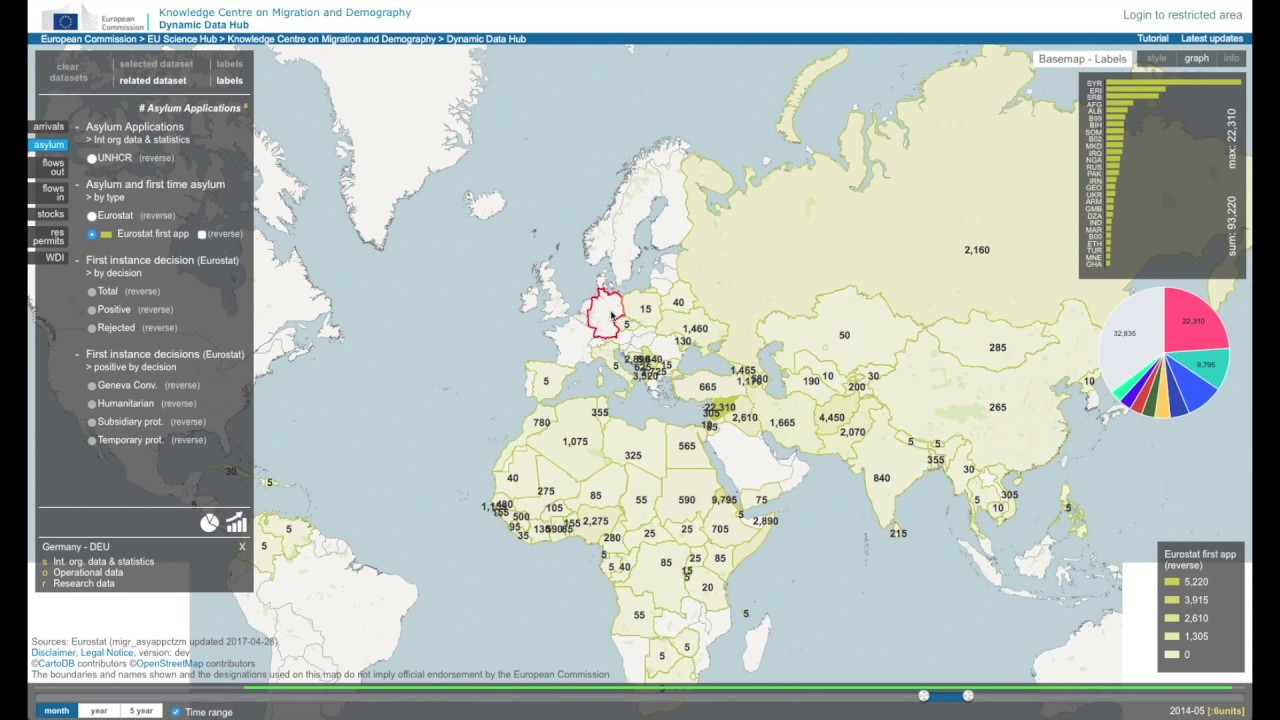Select the UNHCR radio button
1280x720 pixels.
(x=92, y=158)
